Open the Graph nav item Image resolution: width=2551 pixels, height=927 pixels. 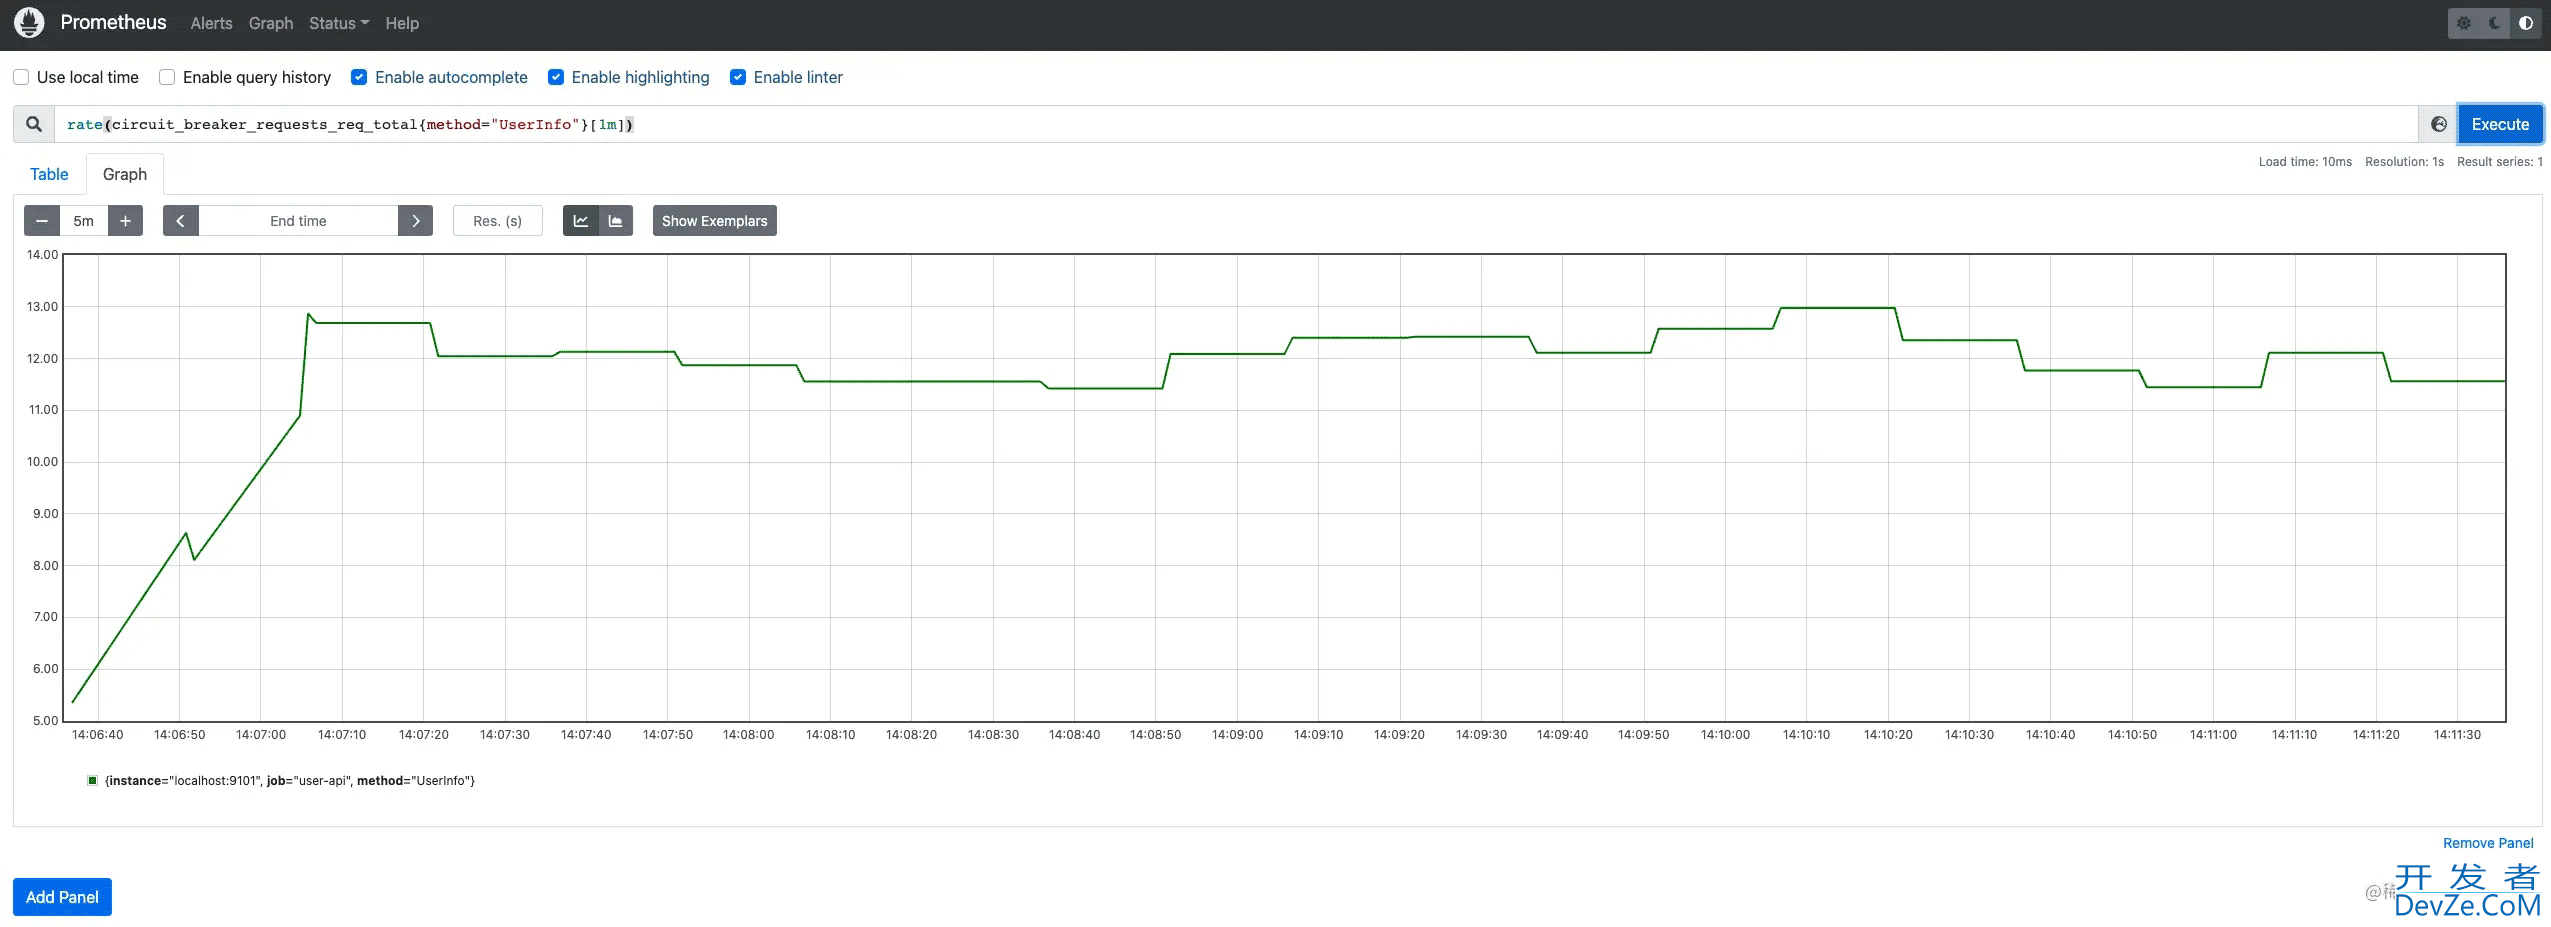[x=271, y=23]
